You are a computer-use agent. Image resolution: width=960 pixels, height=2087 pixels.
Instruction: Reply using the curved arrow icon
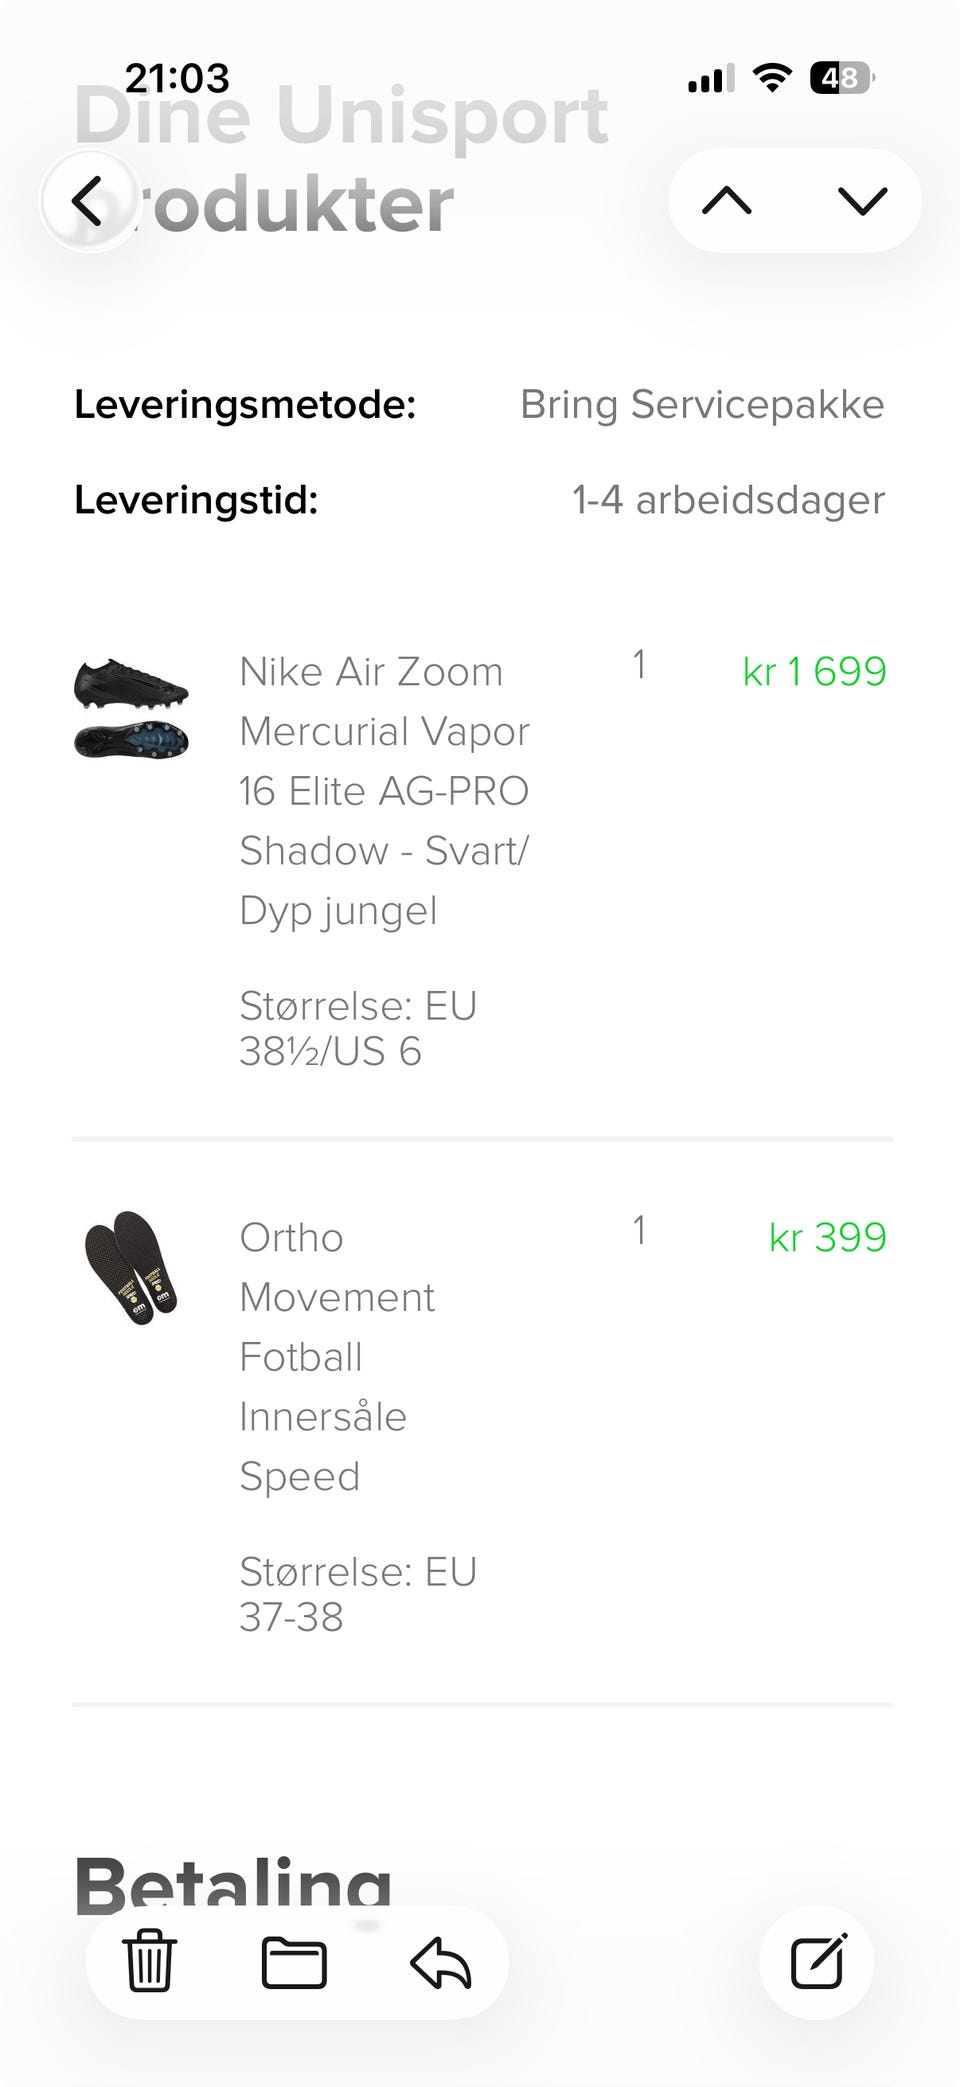click(441, 1961)
